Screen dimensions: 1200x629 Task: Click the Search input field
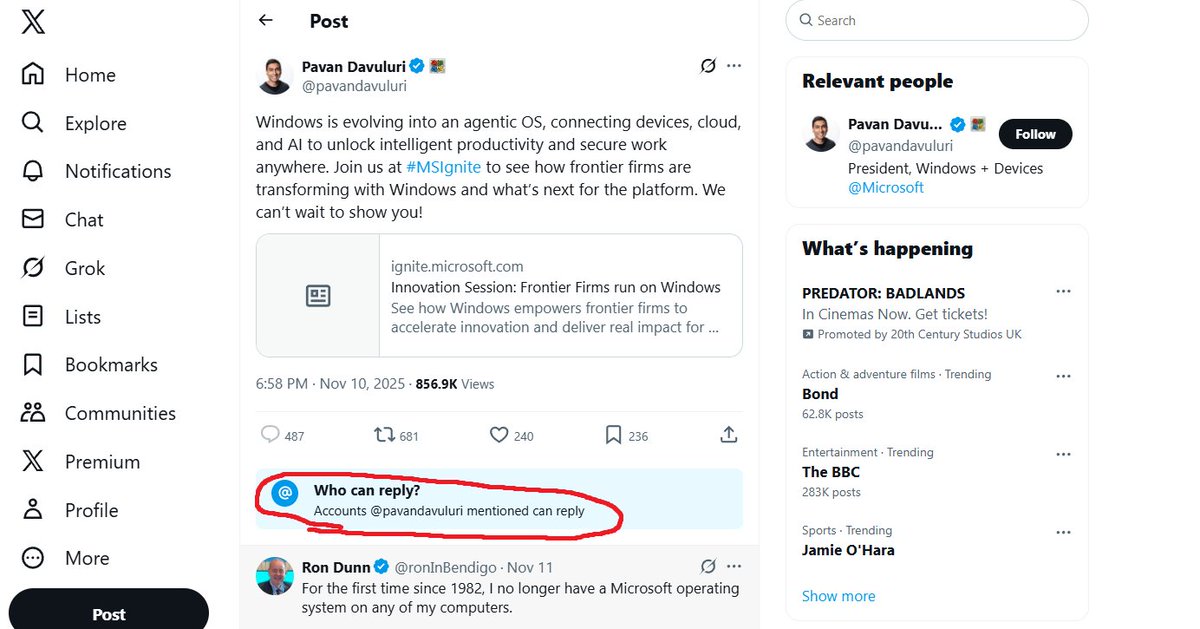click(937, 20)
